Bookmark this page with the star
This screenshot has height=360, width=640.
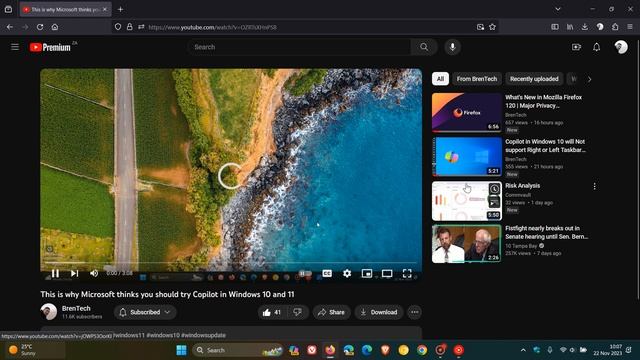[x=492, y=27]
